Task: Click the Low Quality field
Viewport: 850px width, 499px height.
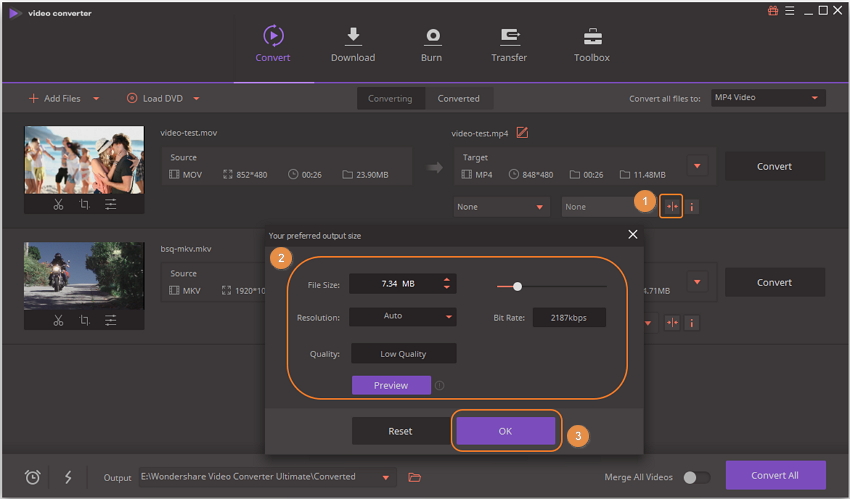Action: coord(403,354)
